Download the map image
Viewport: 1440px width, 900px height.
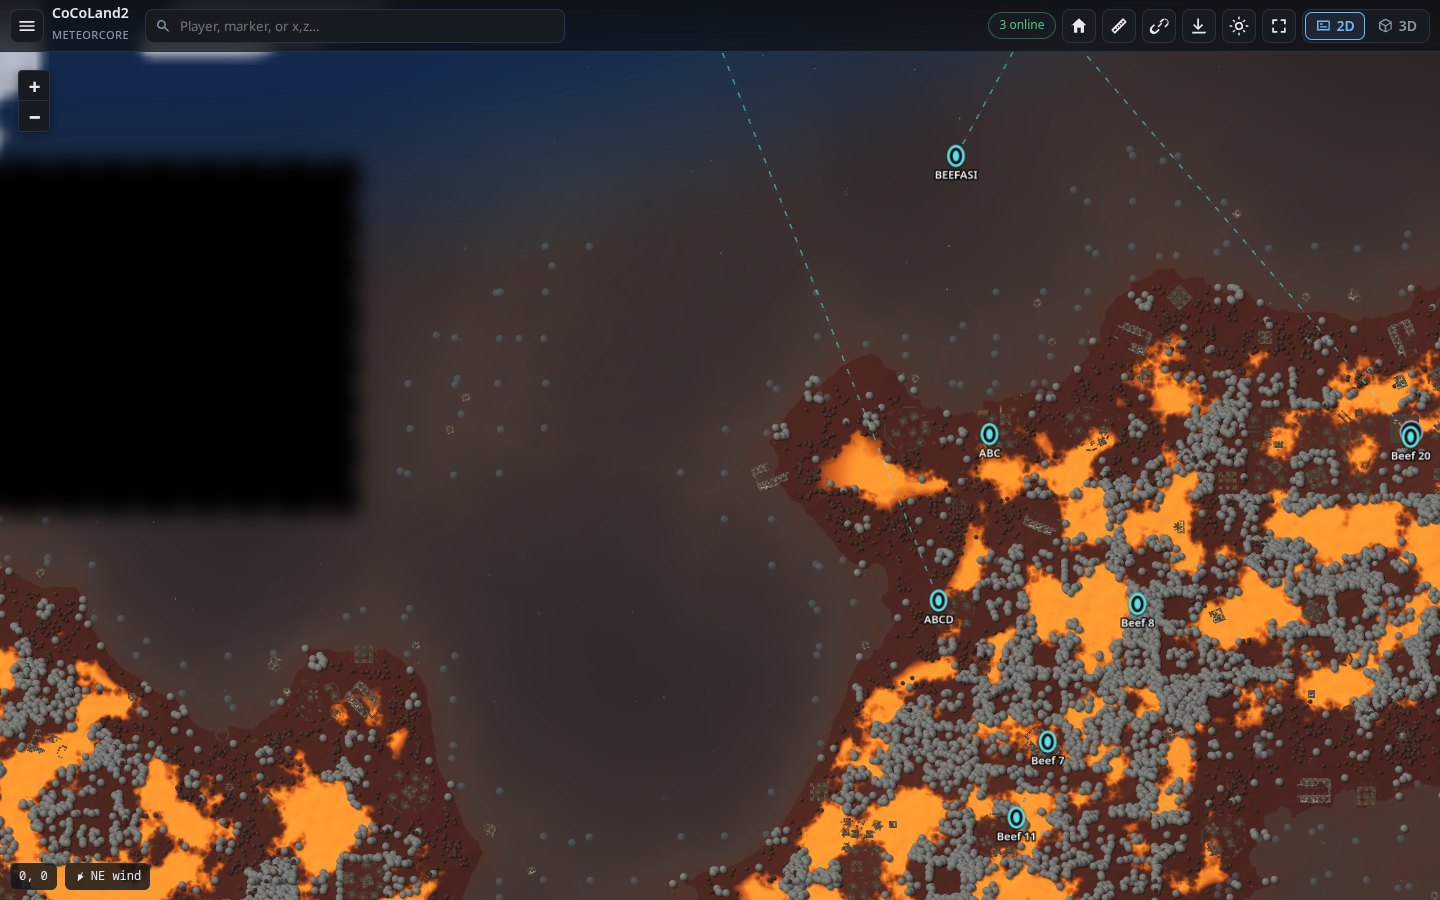[1199, 26]
